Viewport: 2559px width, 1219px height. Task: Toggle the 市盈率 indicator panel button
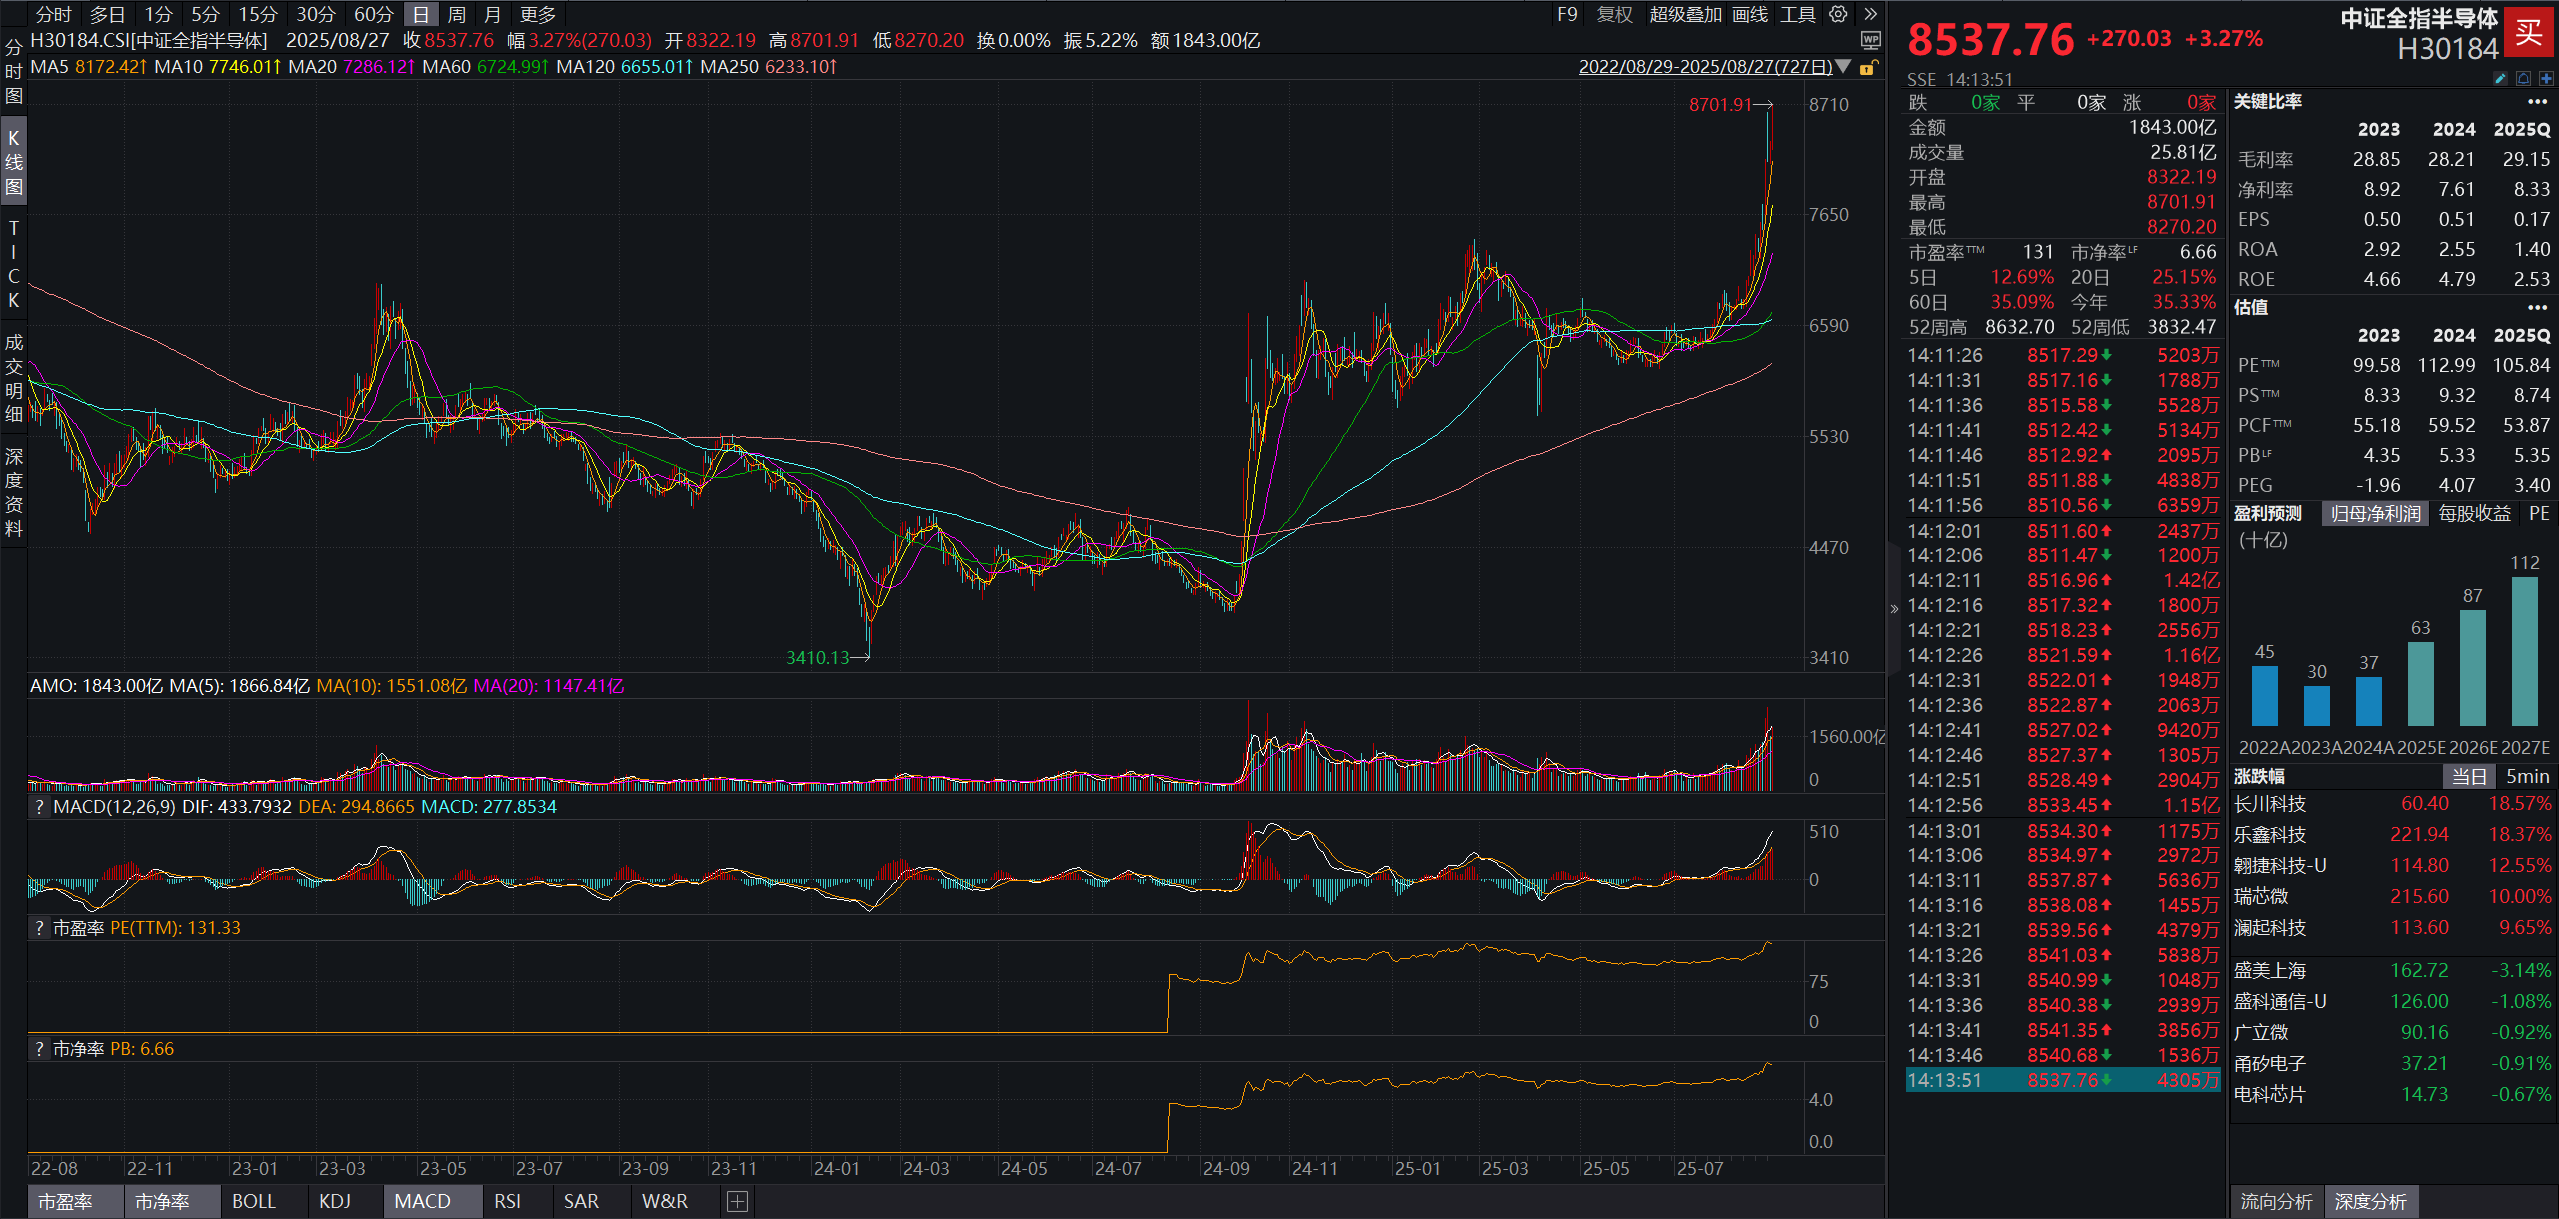tap(66, 1201)
